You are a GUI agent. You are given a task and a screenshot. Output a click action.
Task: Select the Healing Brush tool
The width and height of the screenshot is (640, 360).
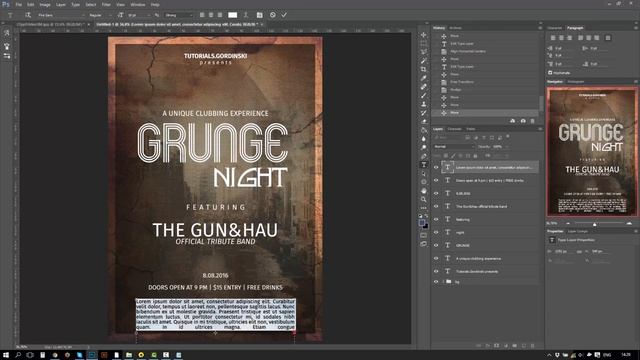(x=424, y=87)
